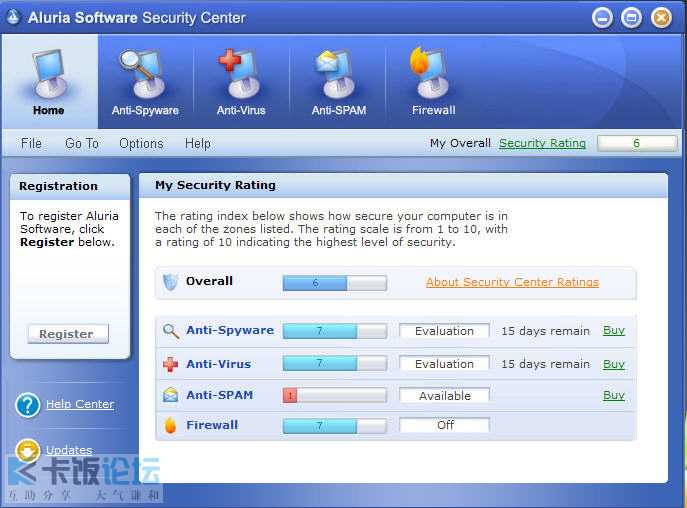The height and width of the screenshot is (508, 687).
Task: Click the Register button
Action: pos(68,334)
